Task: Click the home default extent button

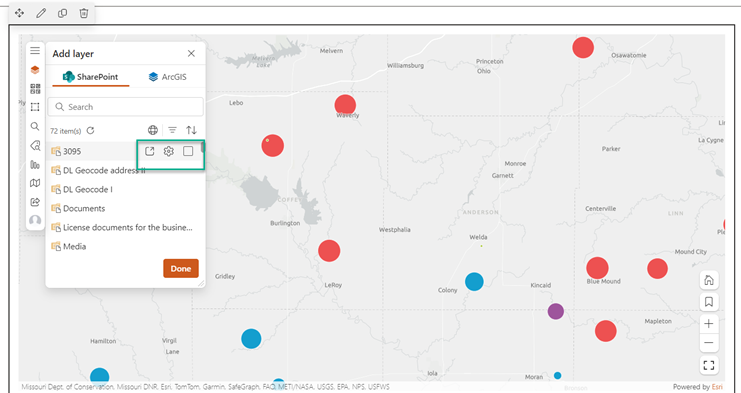Action: coord(708,280)
